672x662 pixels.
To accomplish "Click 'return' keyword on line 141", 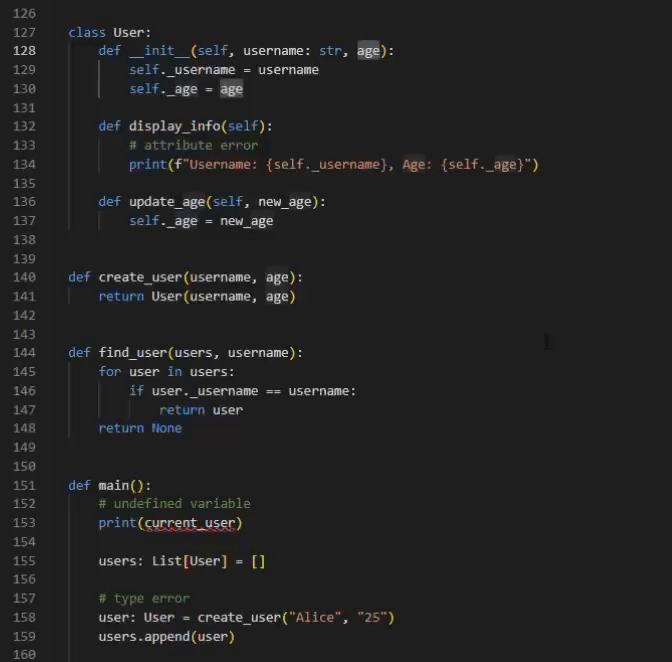I will 121,296.
